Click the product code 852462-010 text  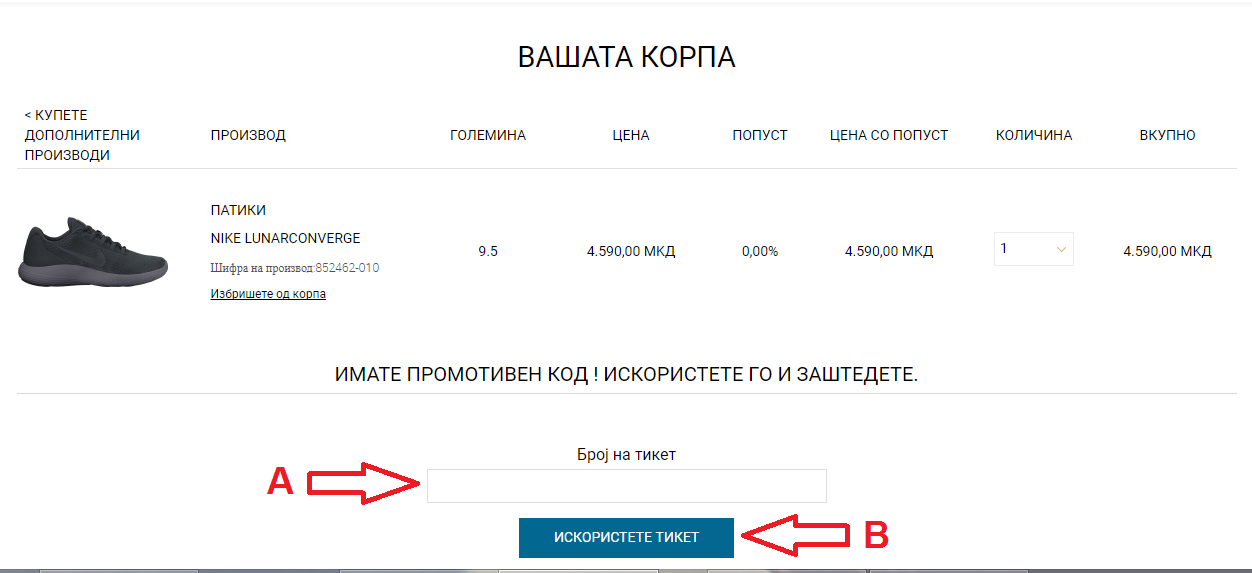tap(347, 268)
